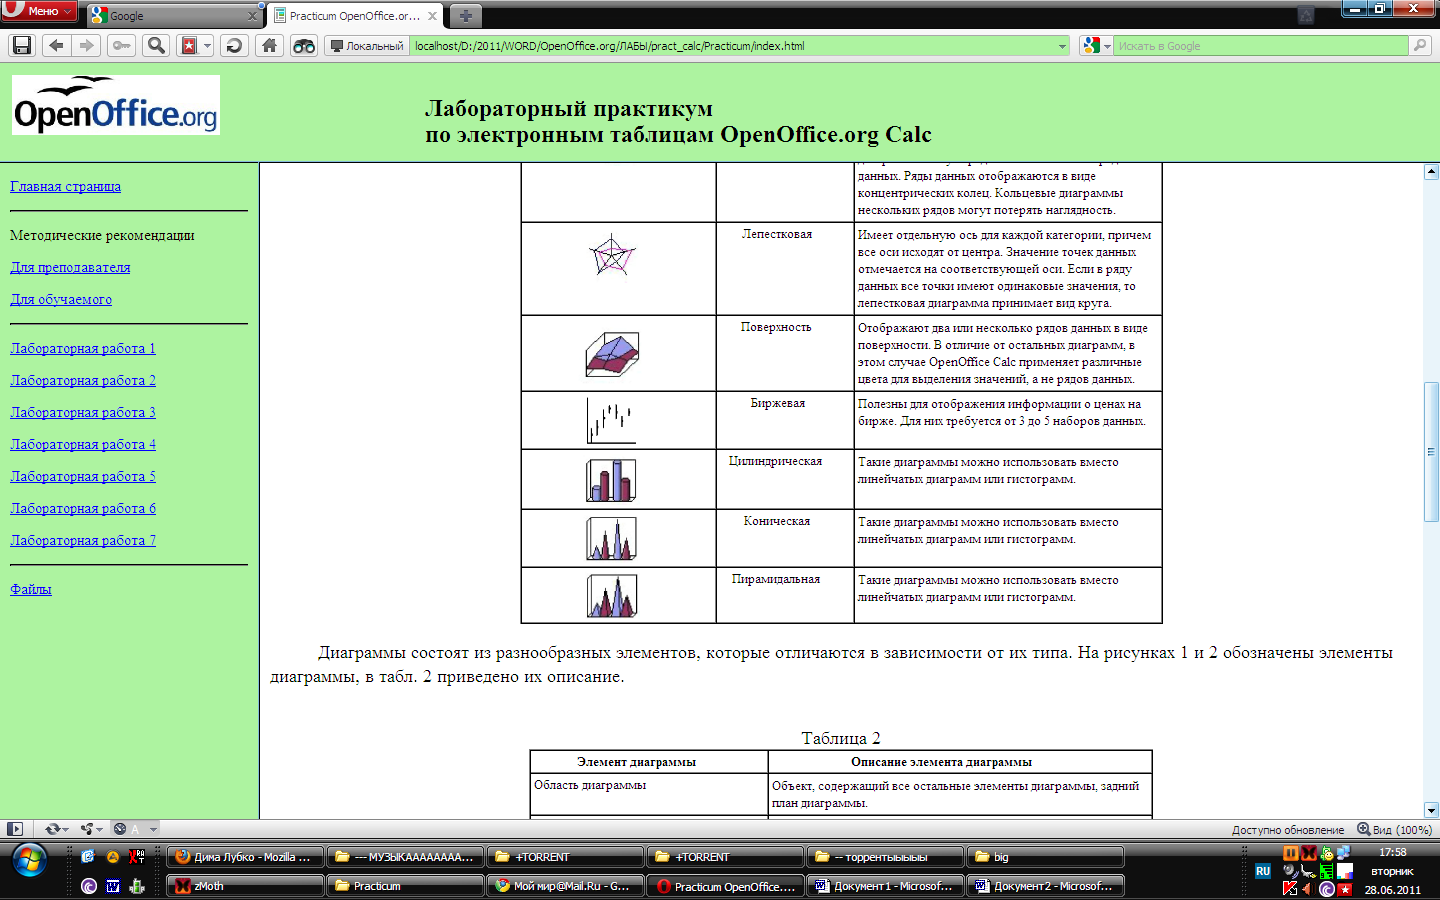The width and height of the screenshot is (1440, 900).
Task: Open the Practicum folder taskbar button
Action: 406,886
